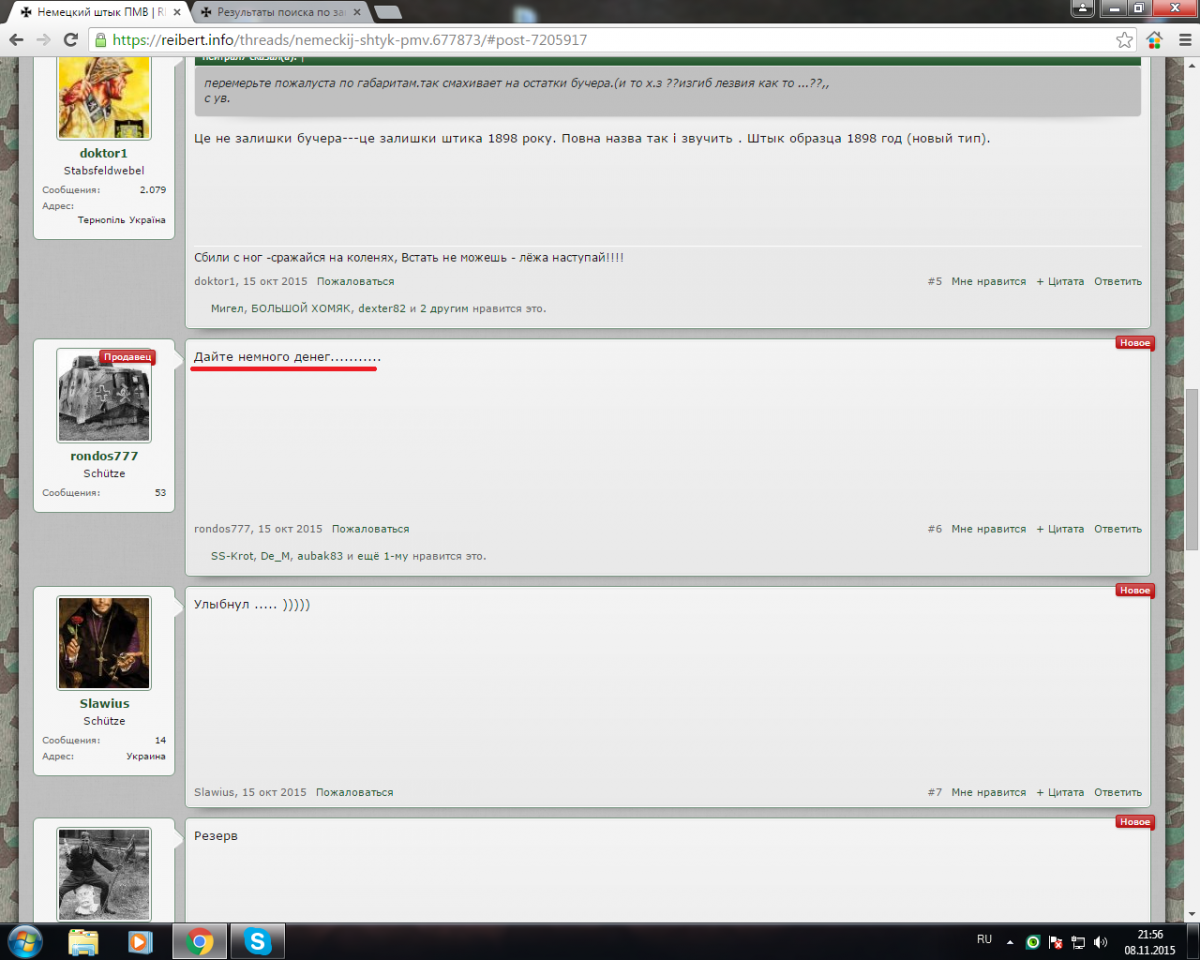Click Пожаловаться on rondos777's post
Viewport: 1200px width, 960px height.
click(x=370, y=529)
